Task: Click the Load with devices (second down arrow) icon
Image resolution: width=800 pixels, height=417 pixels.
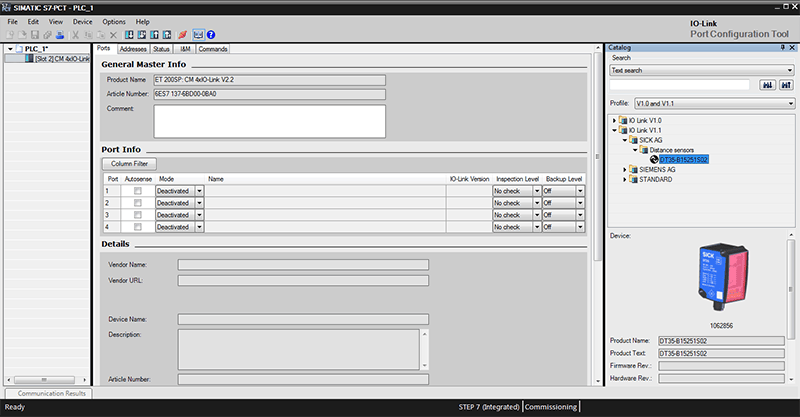Action: tap(142, 35)
